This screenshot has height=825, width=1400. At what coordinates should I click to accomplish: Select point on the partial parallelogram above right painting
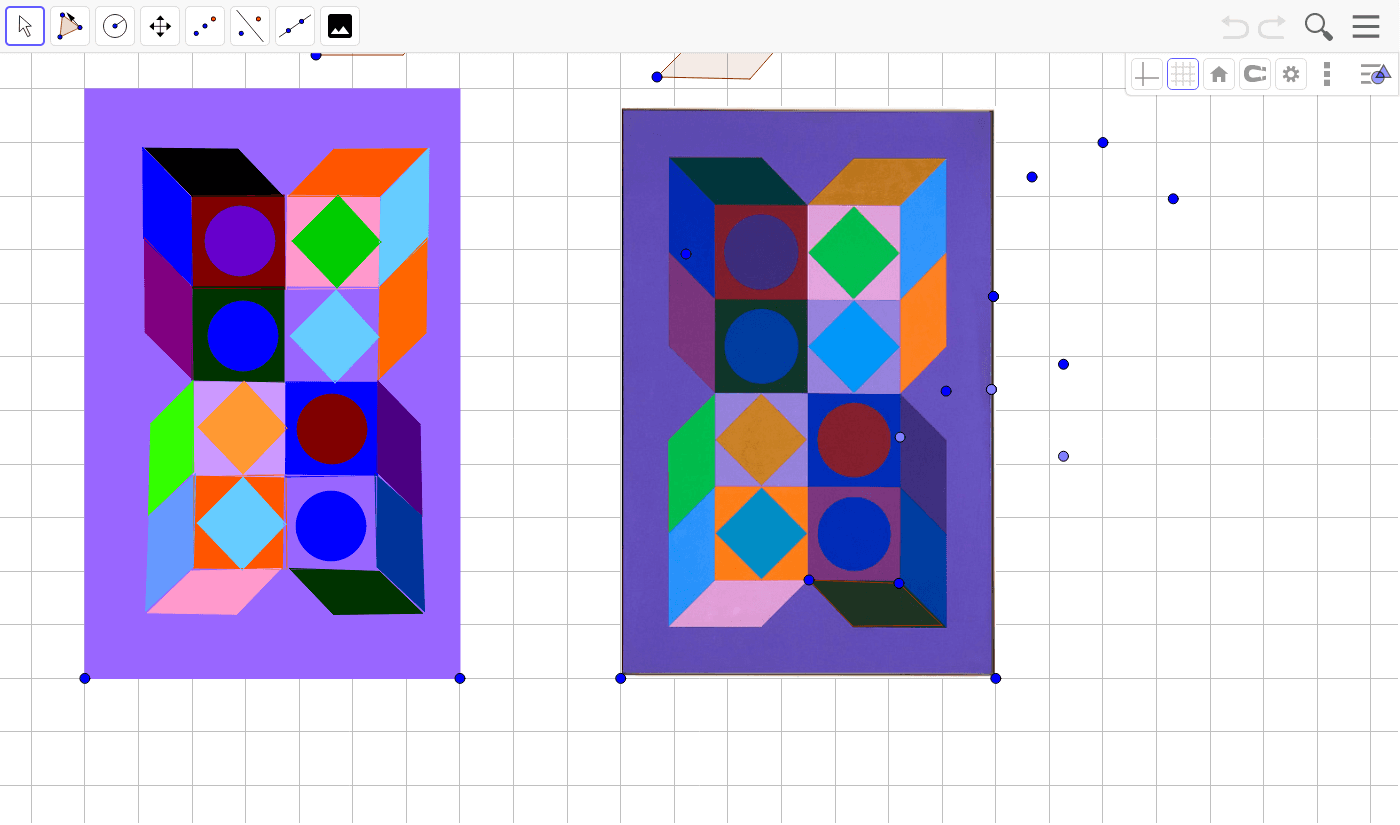coord(657,77)
